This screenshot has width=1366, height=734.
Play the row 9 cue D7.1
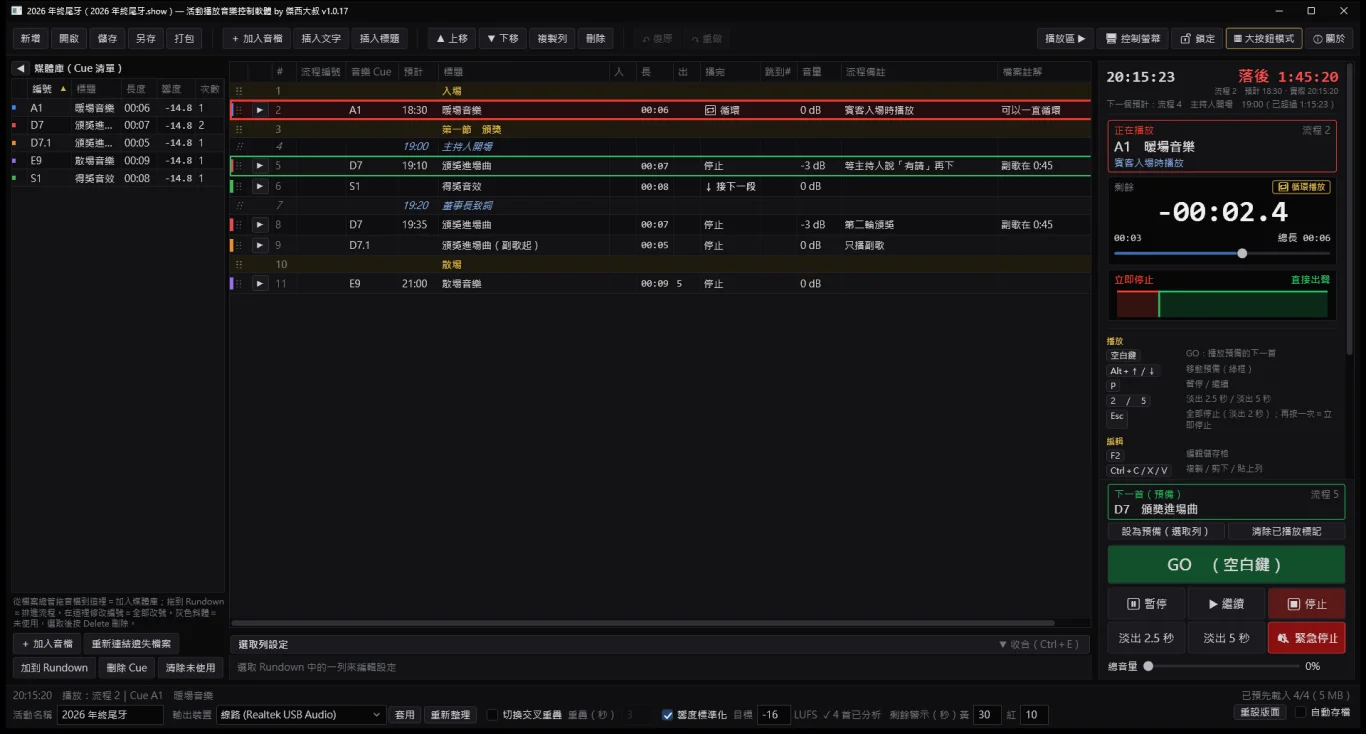(260, 245)
